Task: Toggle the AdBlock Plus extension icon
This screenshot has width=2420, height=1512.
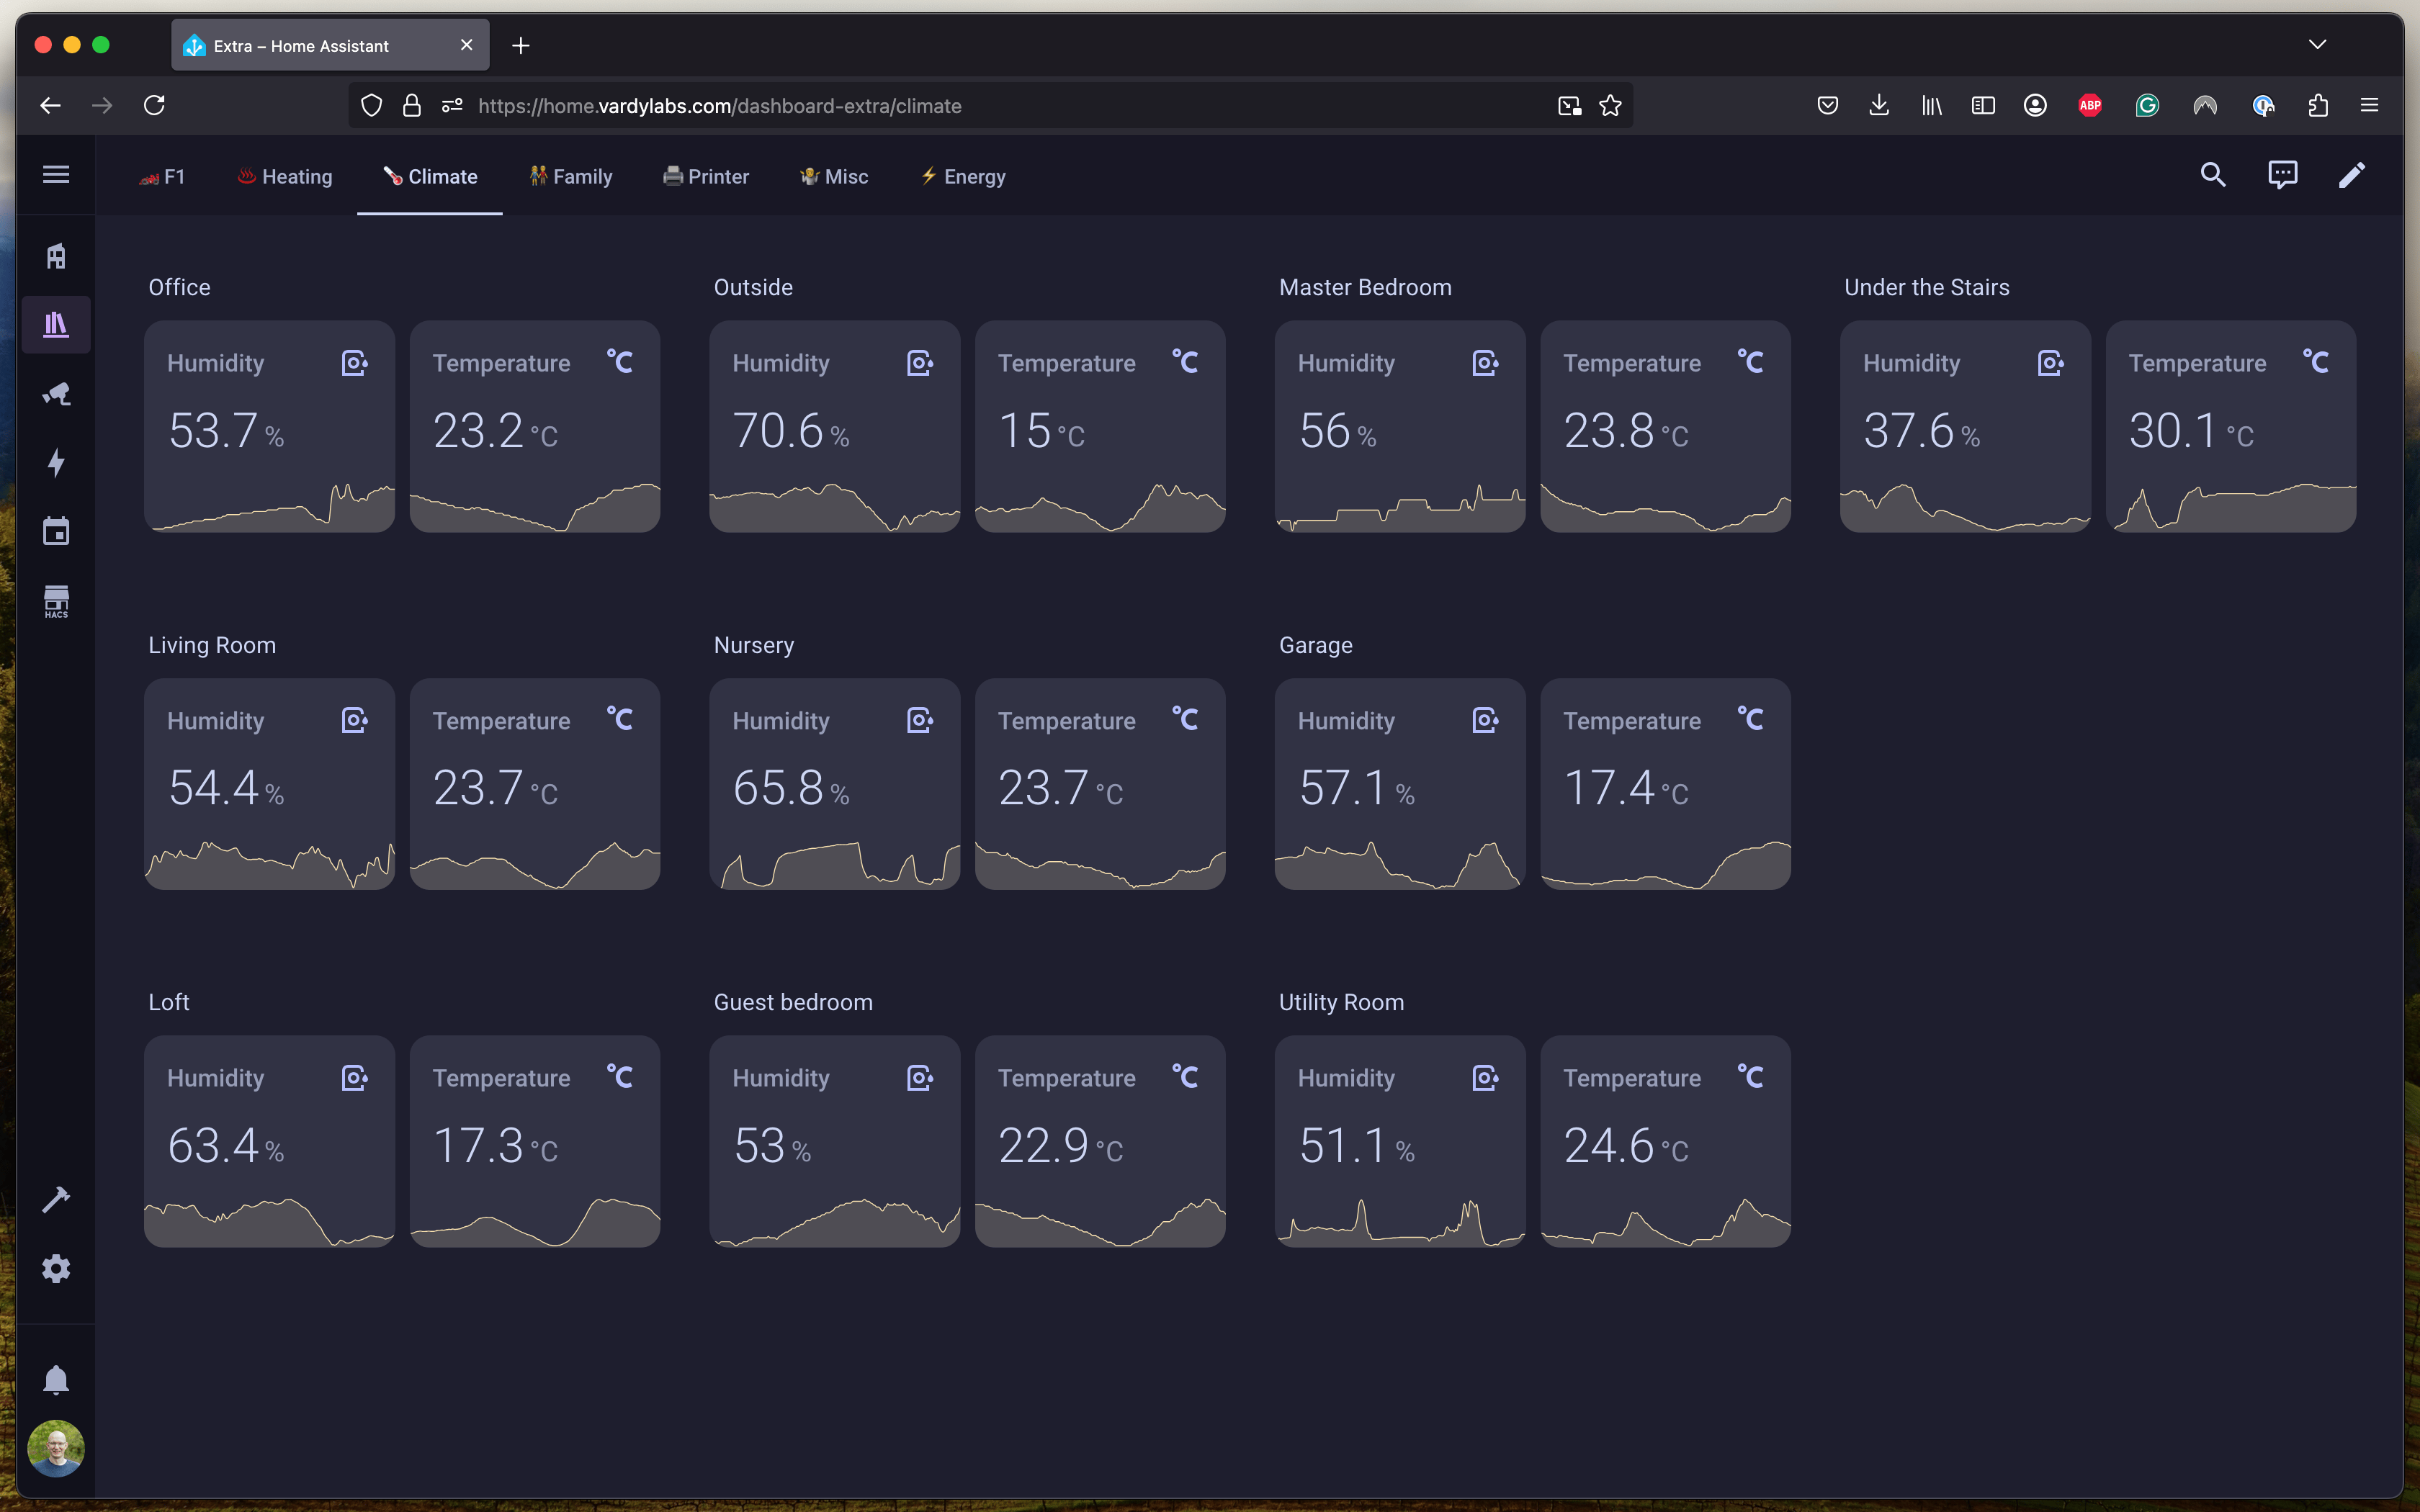Action: [2089, 106]
